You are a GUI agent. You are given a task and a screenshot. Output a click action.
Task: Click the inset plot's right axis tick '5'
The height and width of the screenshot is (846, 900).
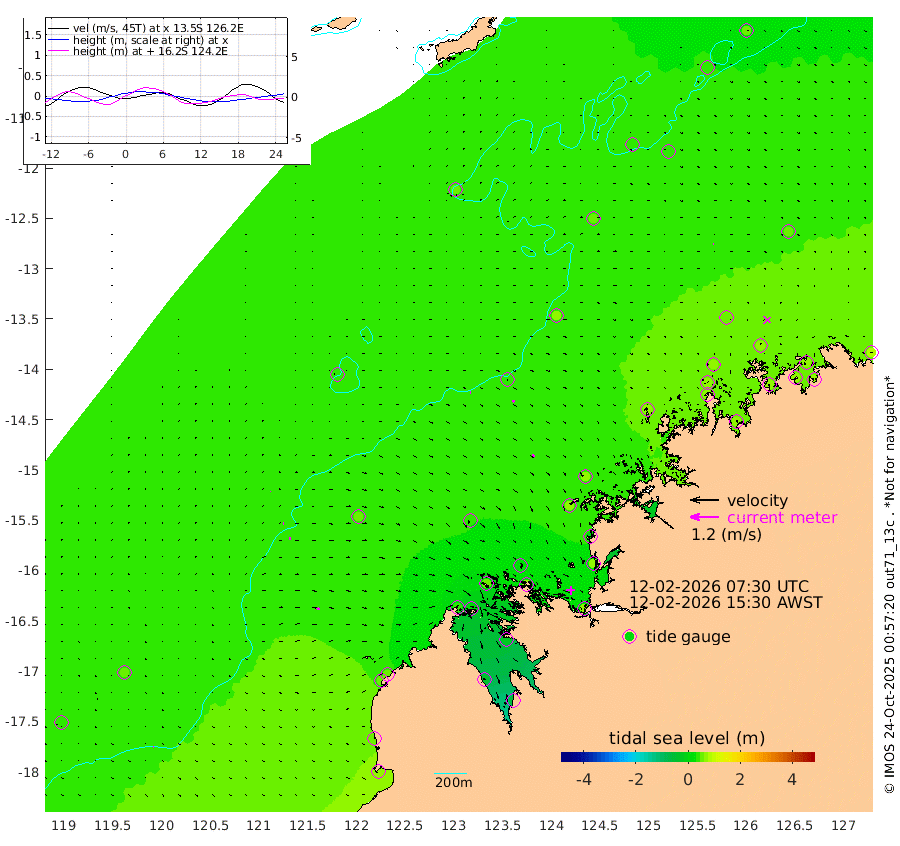pyautogui.click(x=294, y=57)
